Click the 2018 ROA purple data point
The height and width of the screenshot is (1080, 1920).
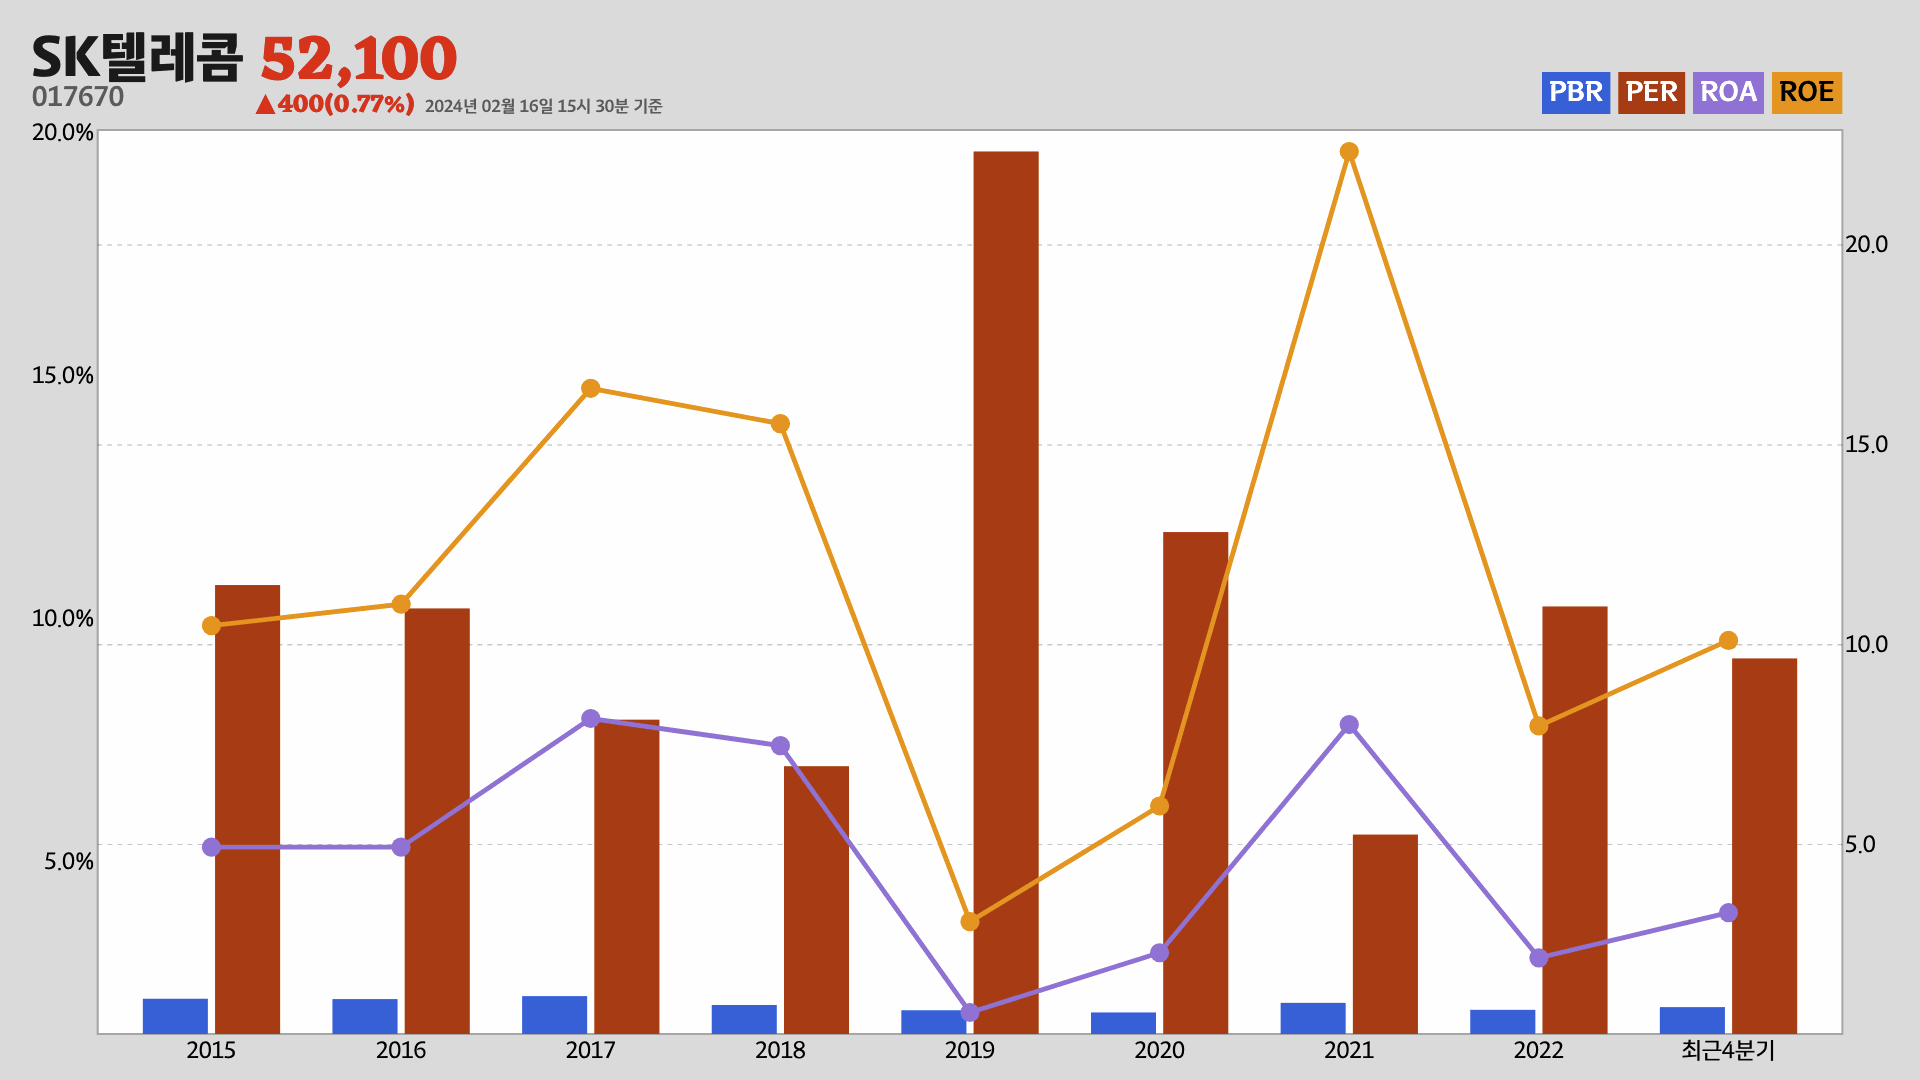[x=780, y=746]
